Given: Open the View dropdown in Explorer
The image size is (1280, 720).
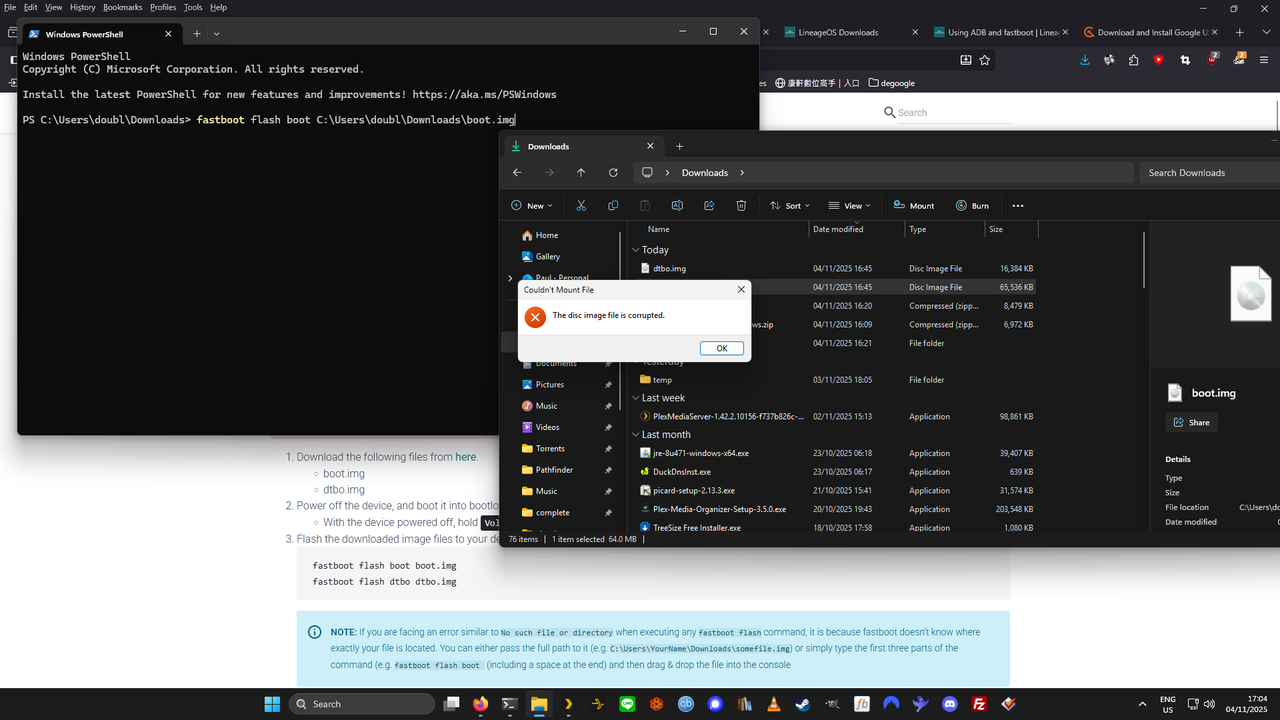Looking at the screenshot, I should pos(848,205).
